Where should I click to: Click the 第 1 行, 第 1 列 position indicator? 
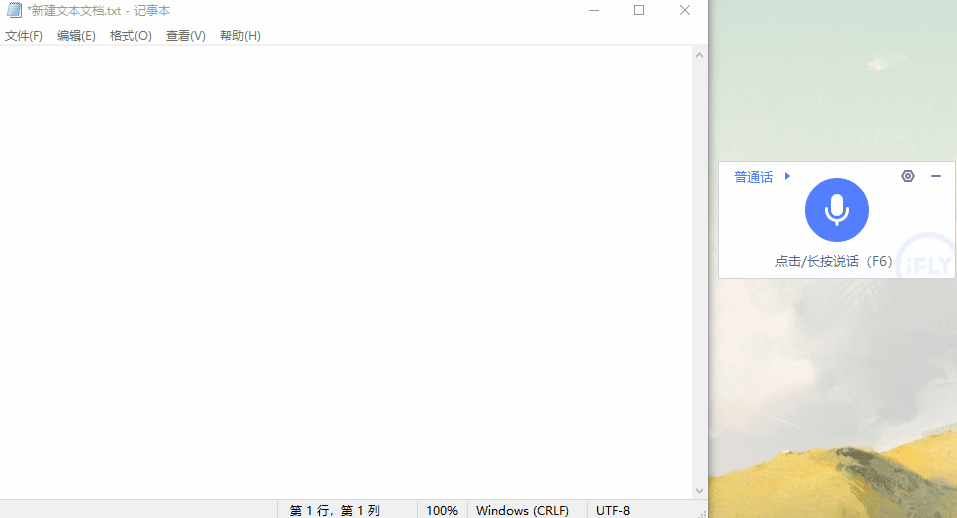(335, 510)
